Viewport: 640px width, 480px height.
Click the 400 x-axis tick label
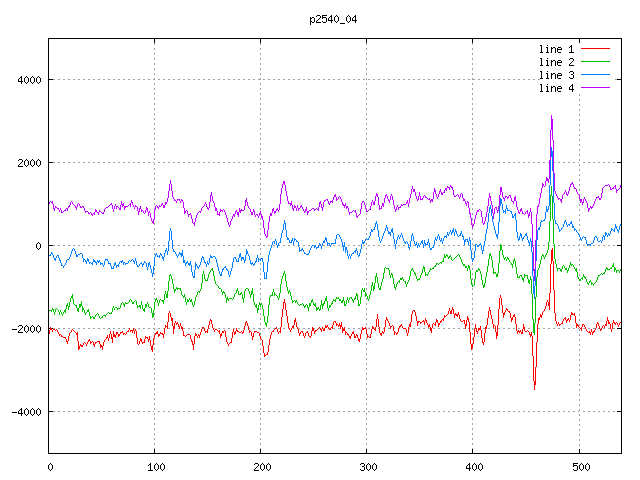tap(473, 466)
